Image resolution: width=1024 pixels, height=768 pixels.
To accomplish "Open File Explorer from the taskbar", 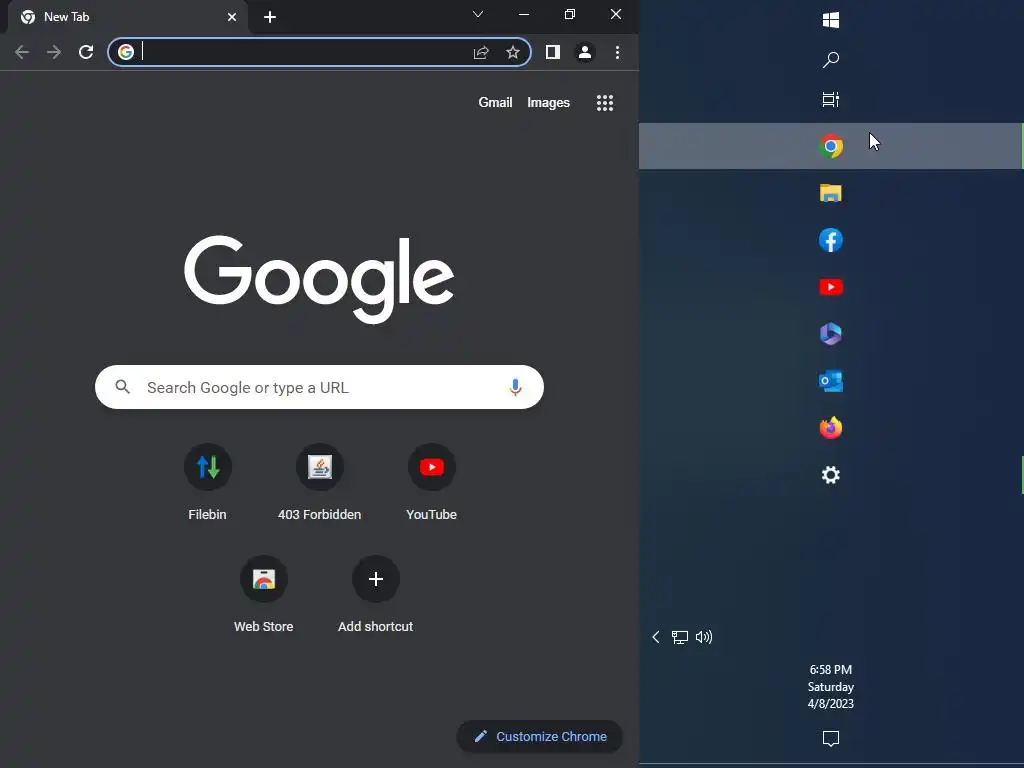I will tap(831, 193).
